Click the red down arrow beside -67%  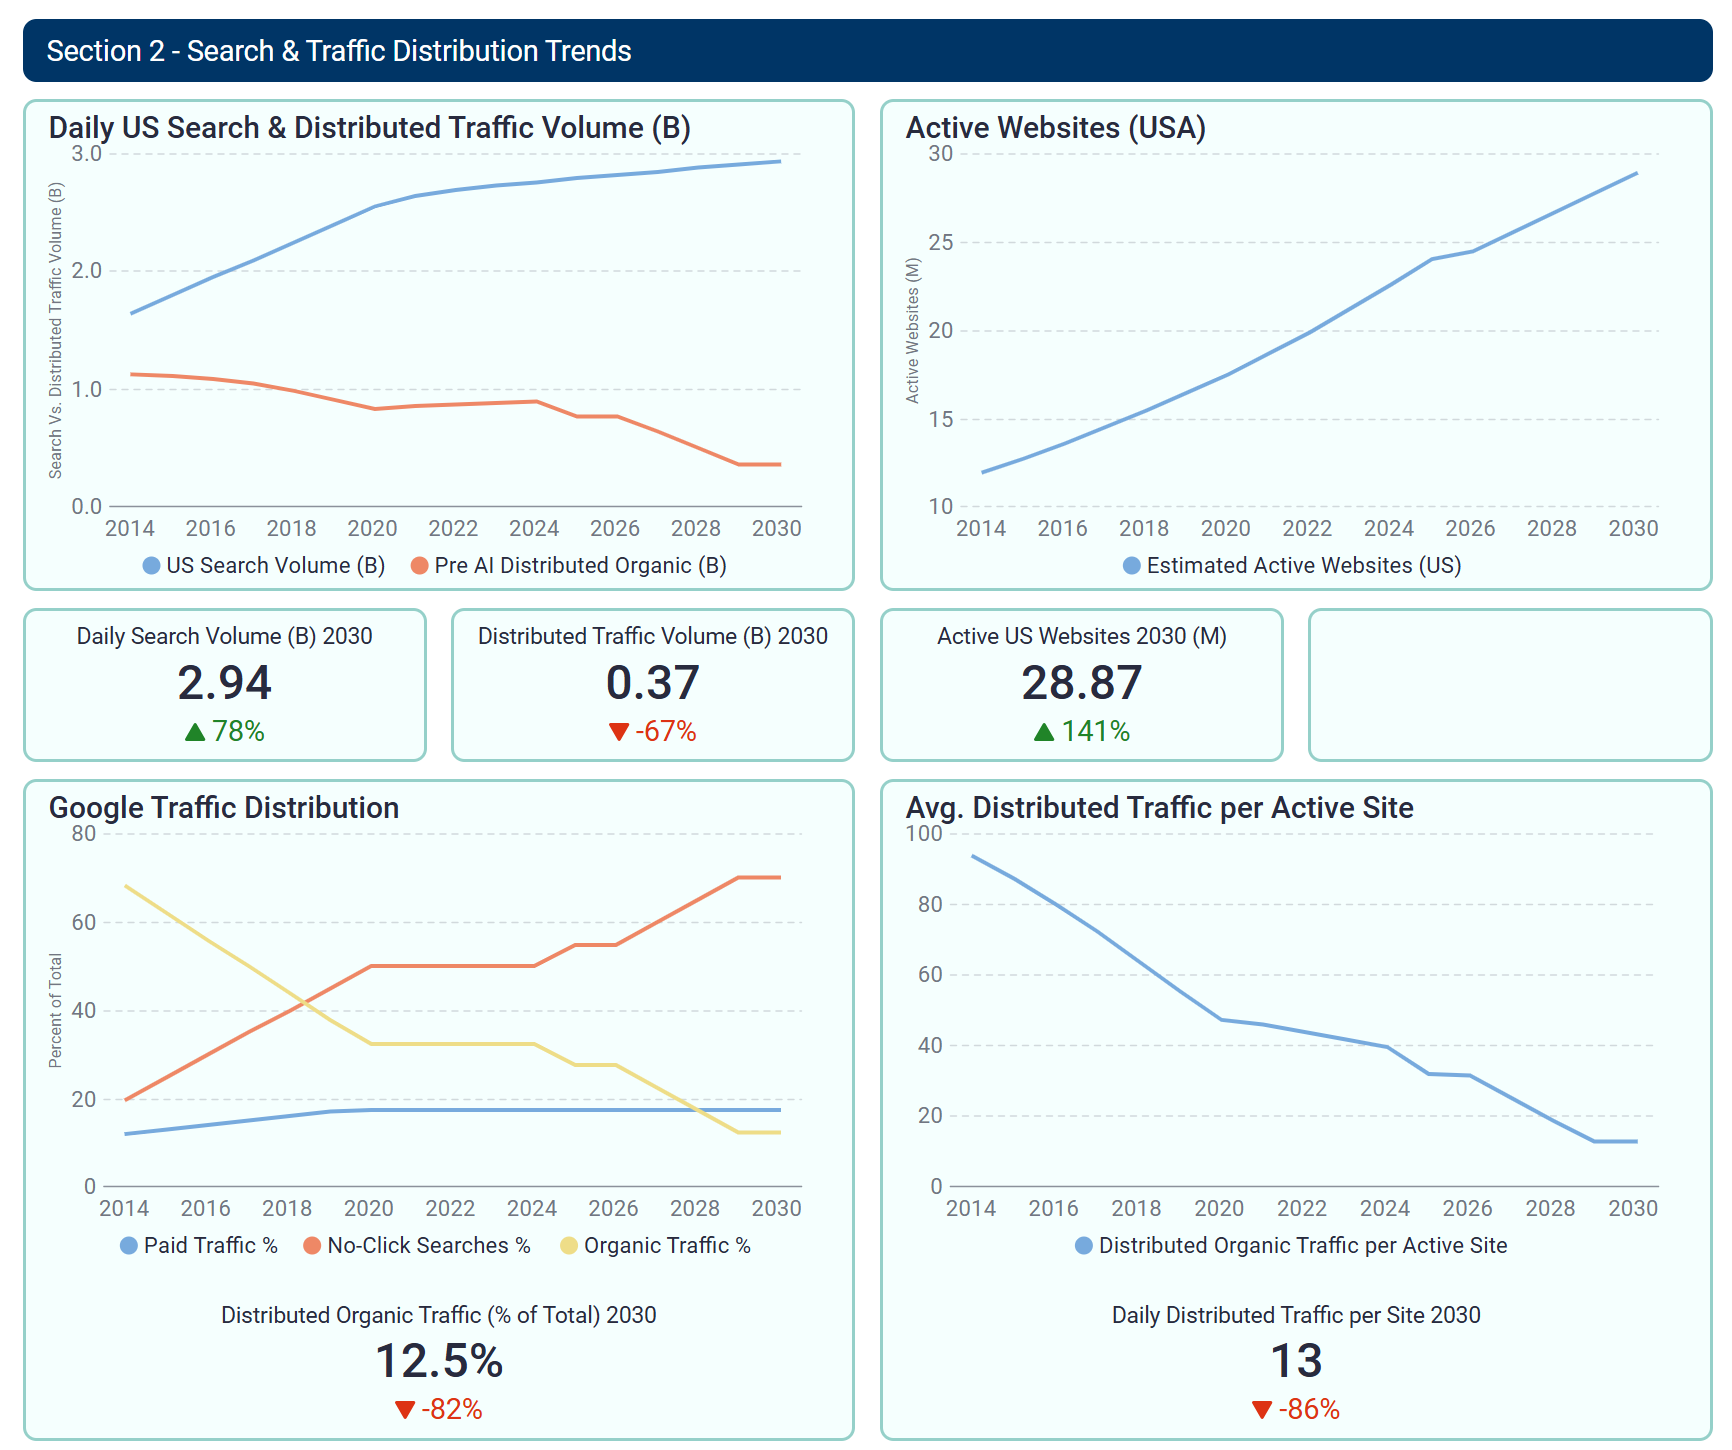tap(619, 732)
